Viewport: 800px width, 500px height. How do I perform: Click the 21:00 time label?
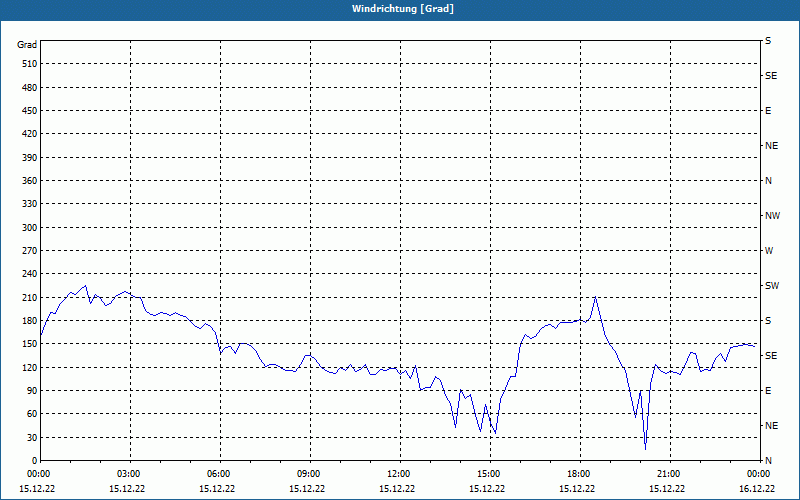click(x=670, y=474)
